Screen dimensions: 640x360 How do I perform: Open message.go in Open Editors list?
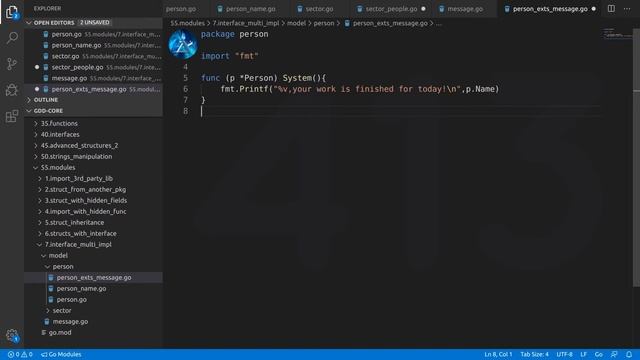(93, 78)
